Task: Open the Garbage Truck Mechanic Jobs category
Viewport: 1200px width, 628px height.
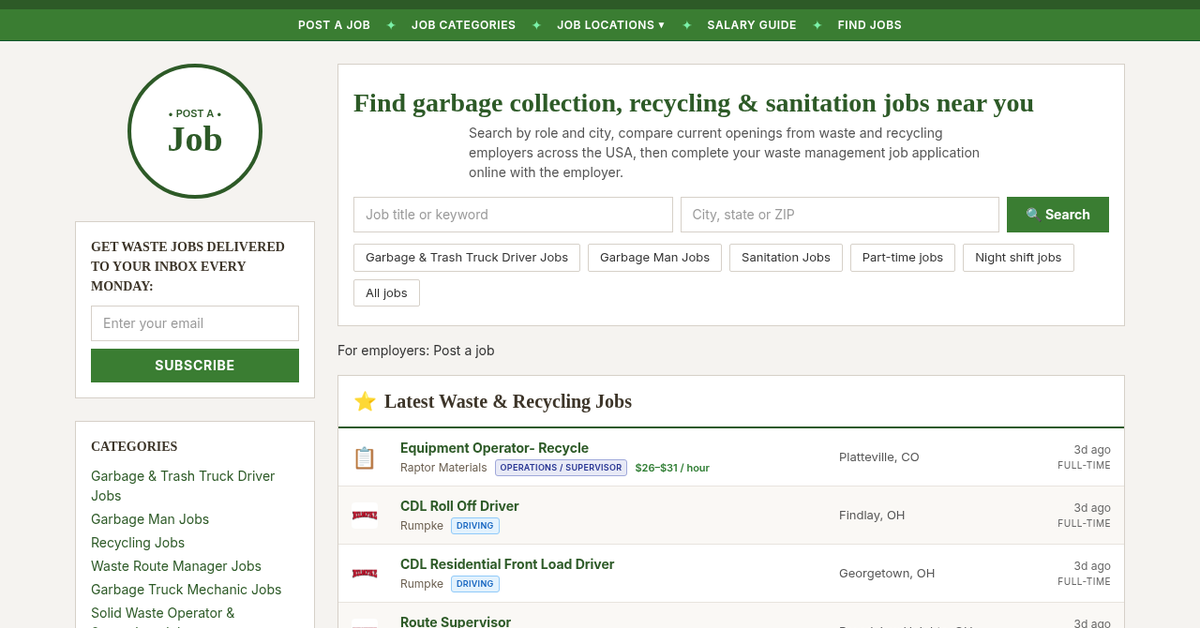Action: click(x=186, y=590)
